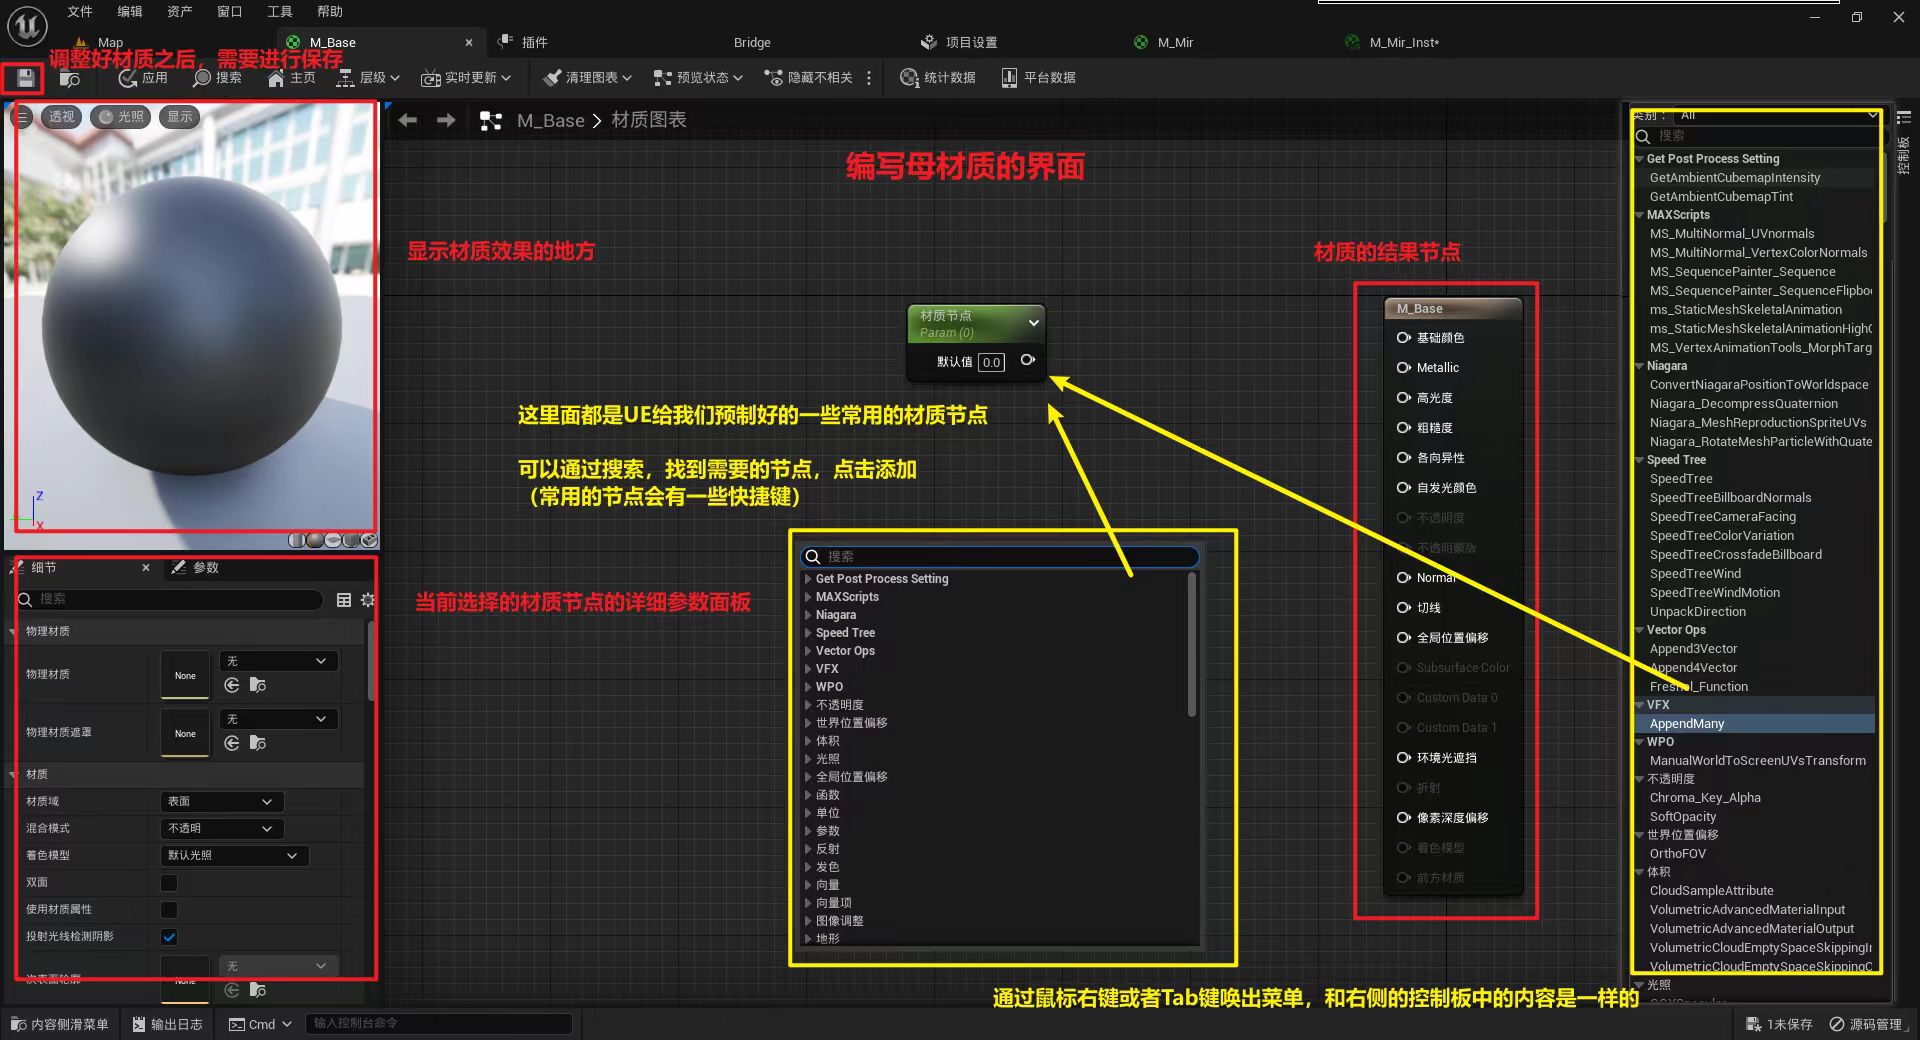Enable the 双面 checkbox in details panel
The width and height of the screenshot is (1920, 1040).
(168, 883)
